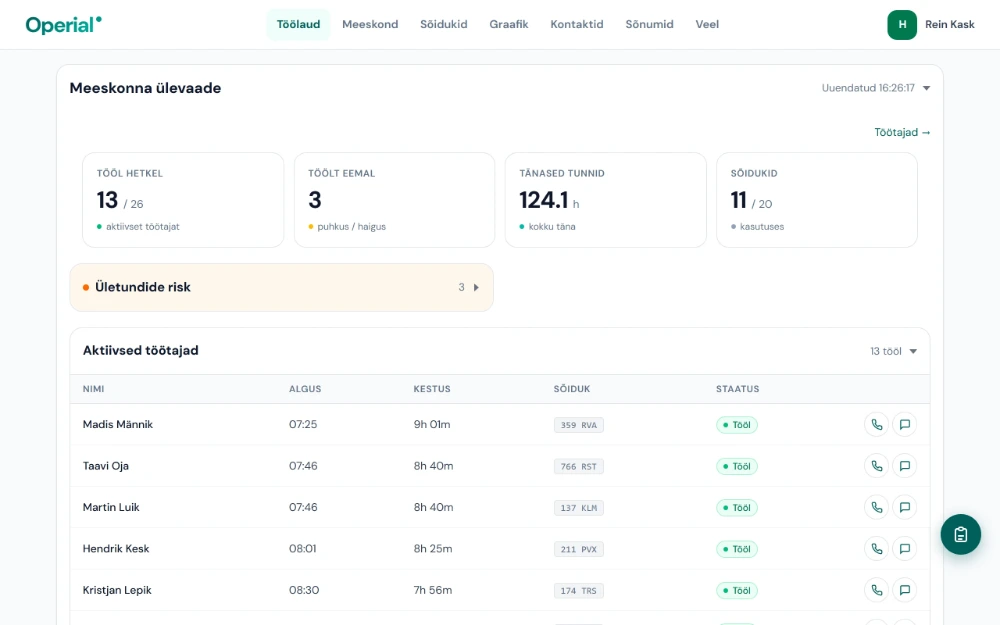Click vehicle tag 137 KLM

click(x=578, y=508)
